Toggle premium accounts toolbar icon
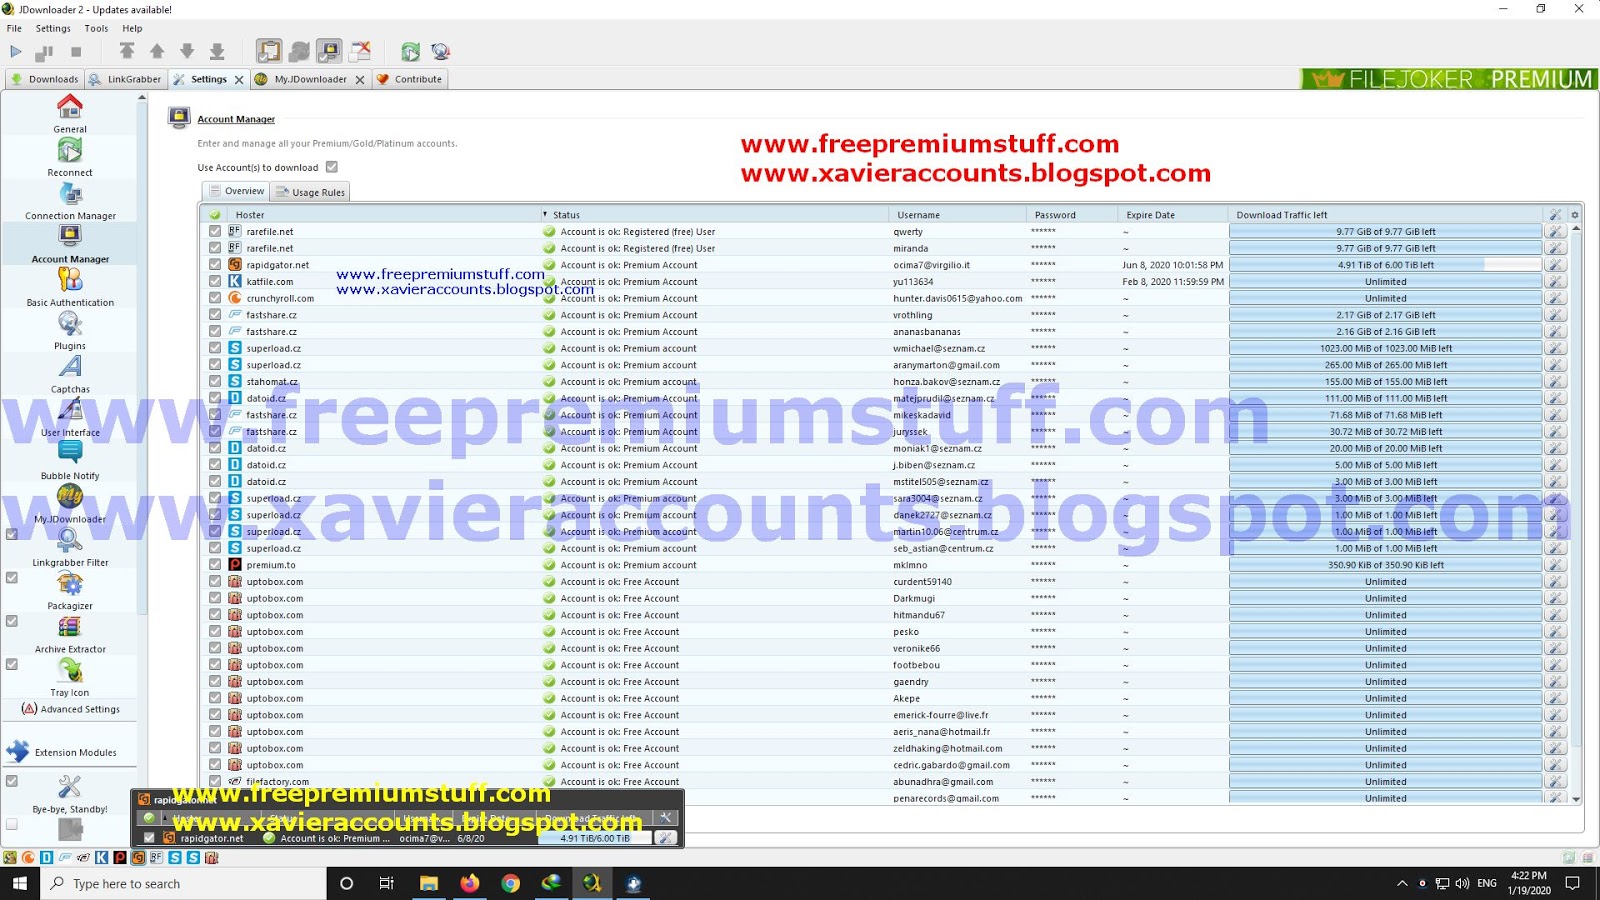 click(329, 51)
